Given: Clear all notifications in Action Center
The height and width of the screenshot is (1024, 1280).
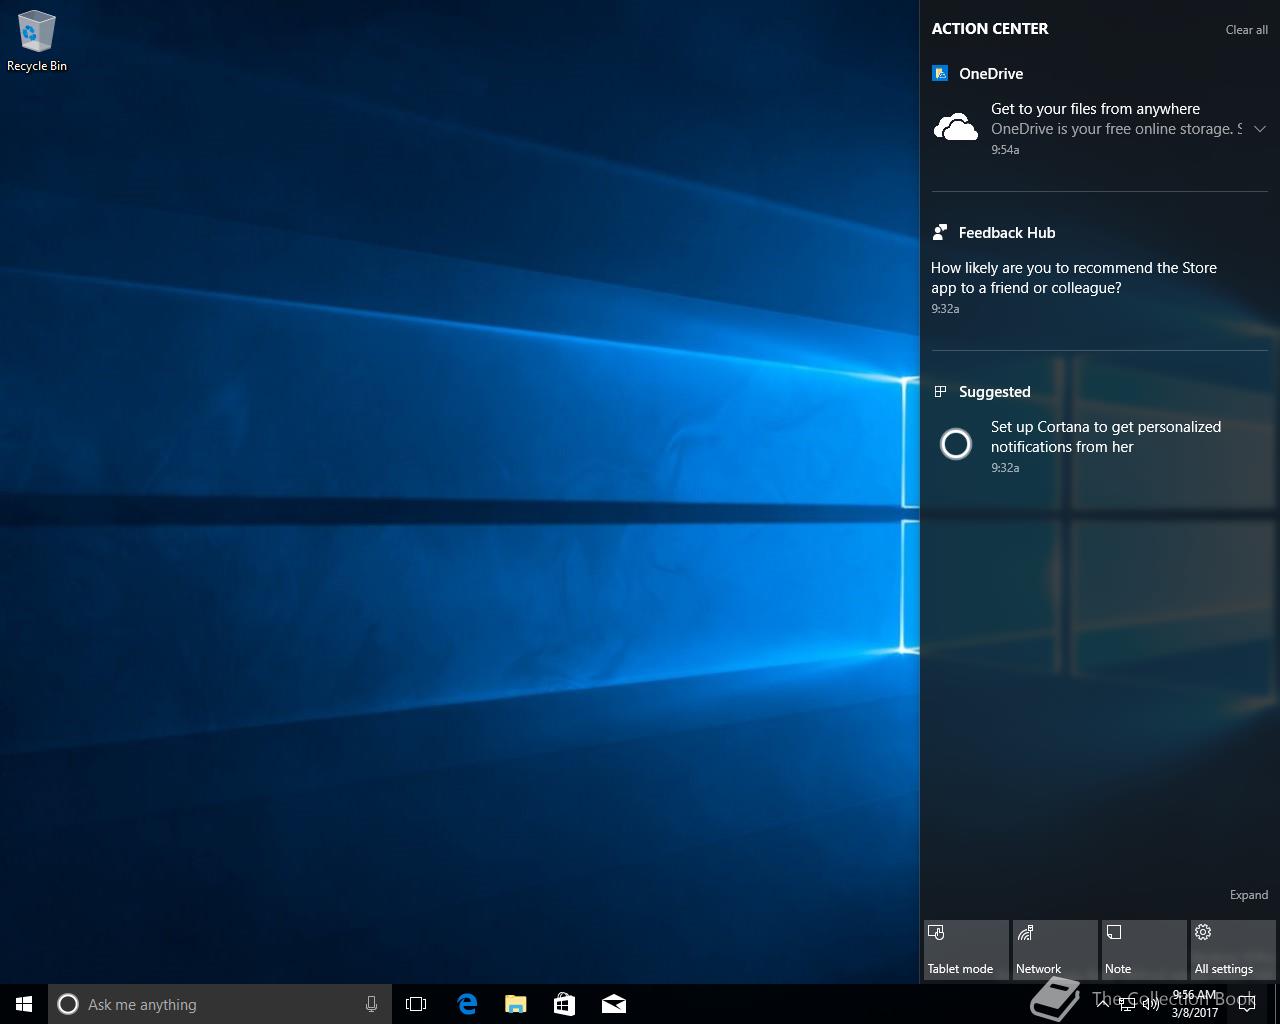Looking at the screenshot, I should (1246, 30).
